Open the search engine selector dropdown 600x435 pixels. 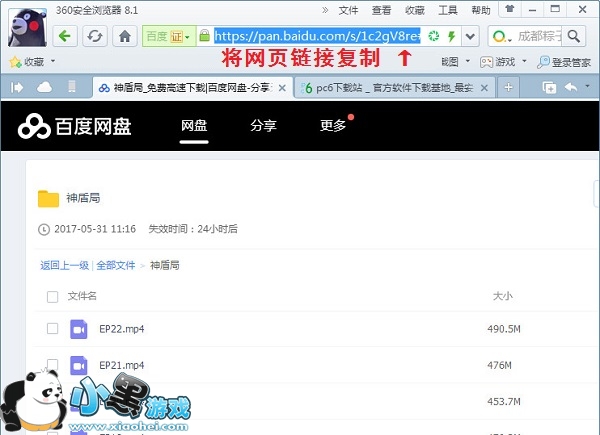[502, 37]
